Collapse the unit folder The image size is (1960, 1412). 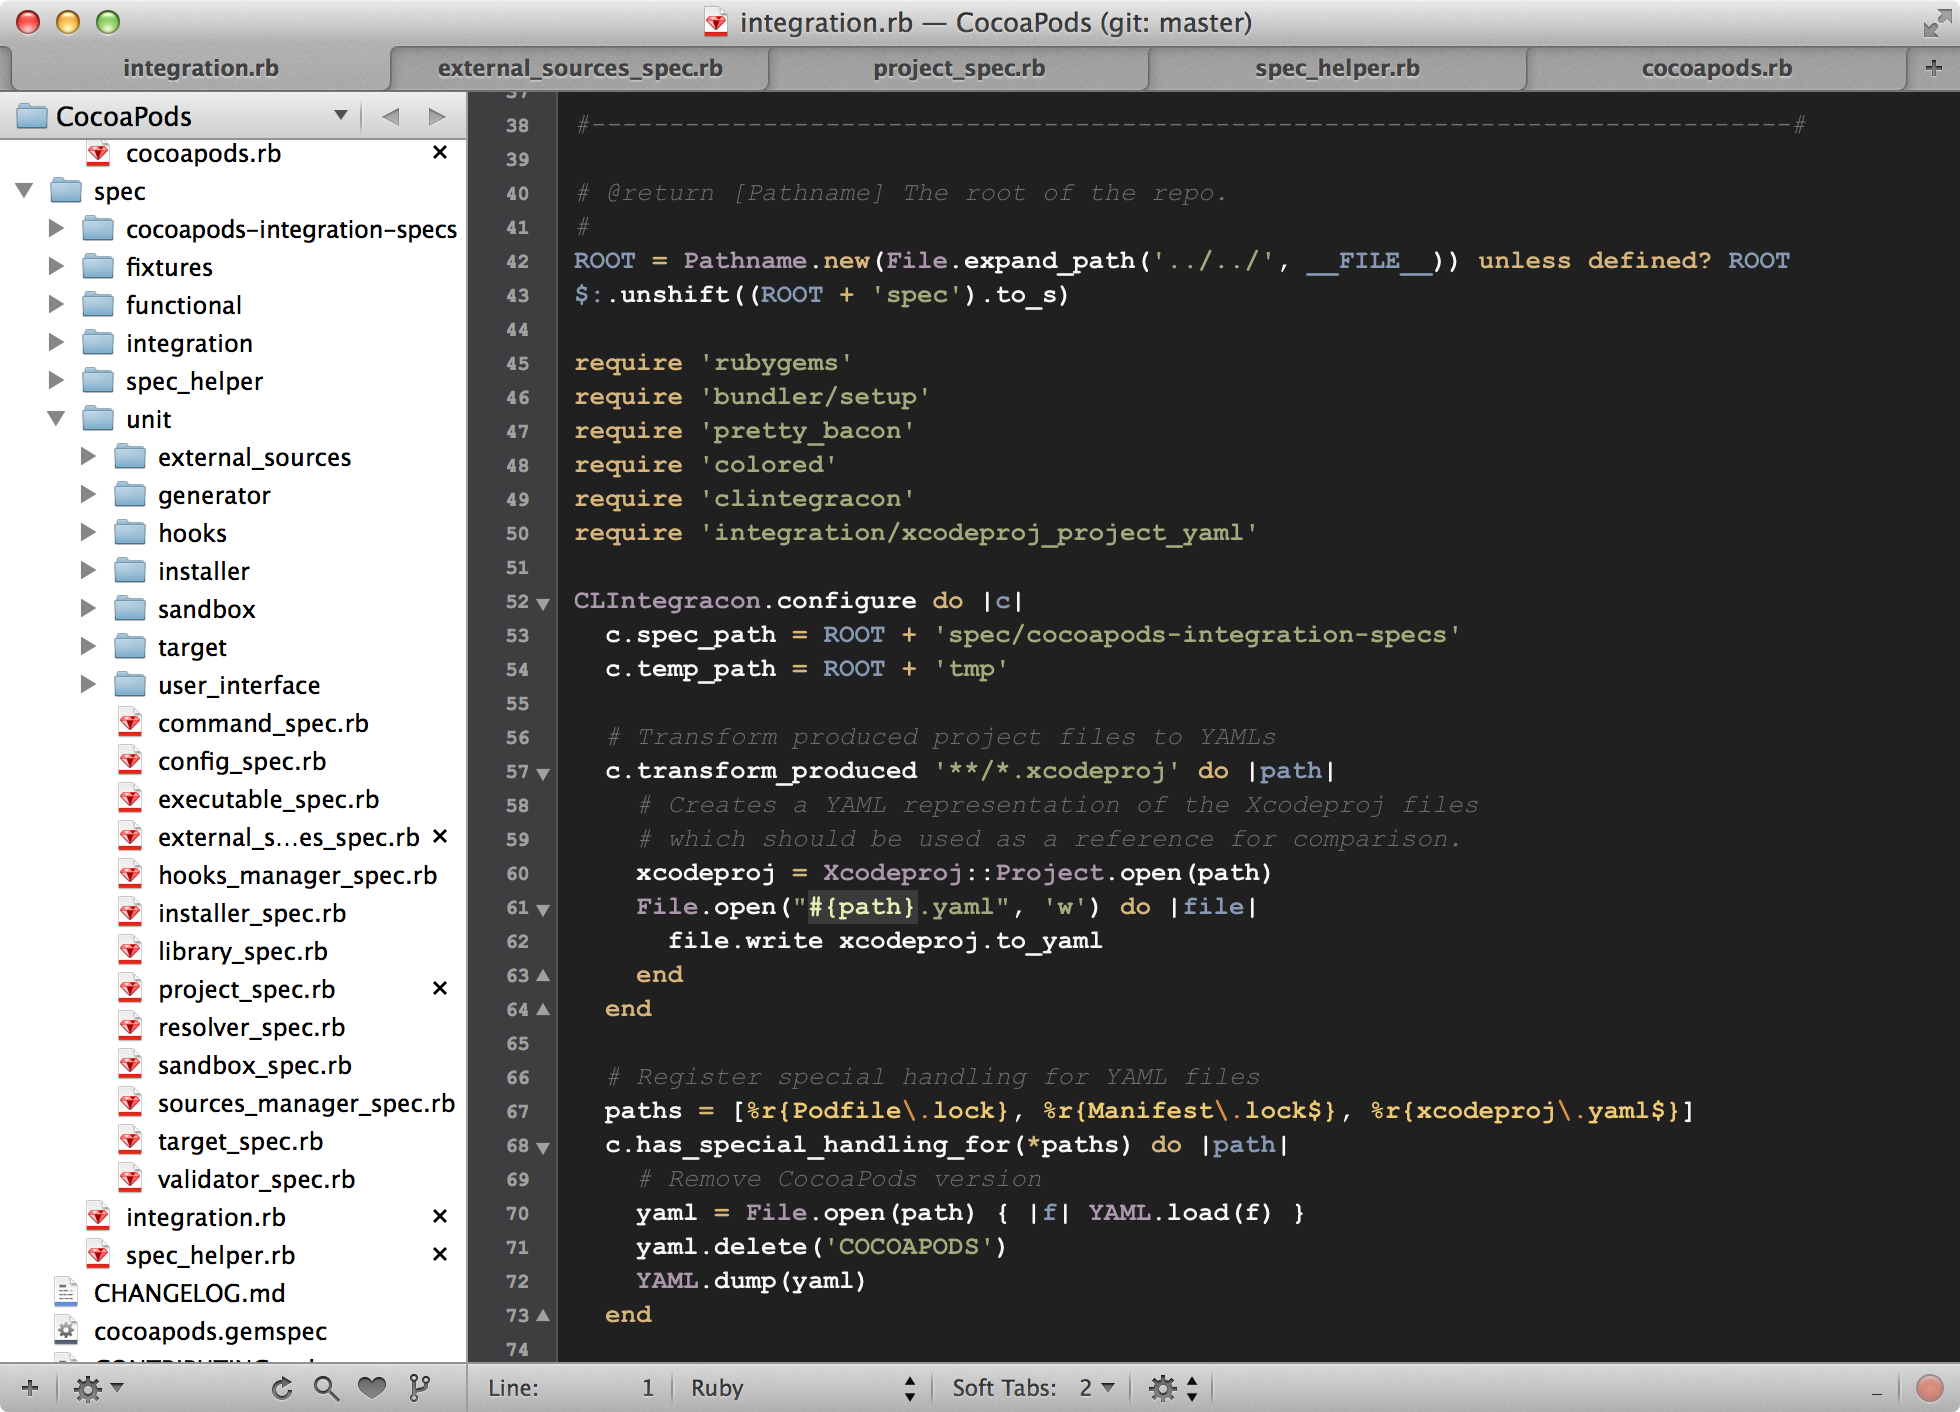[x=56, y=419]
